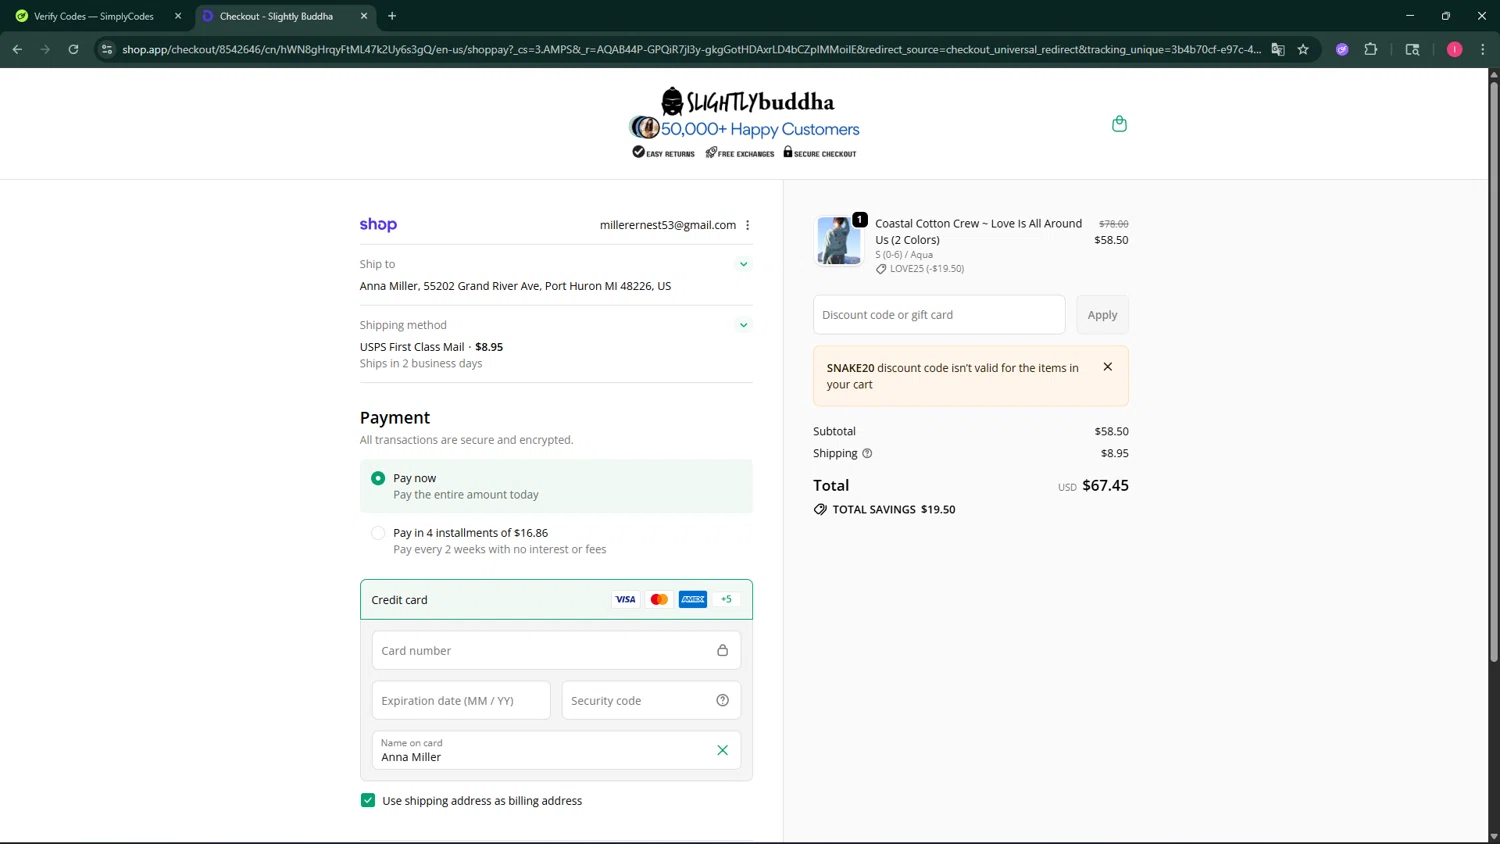
Task: Click the Shop Pay logo
Action: coord(378,225)
